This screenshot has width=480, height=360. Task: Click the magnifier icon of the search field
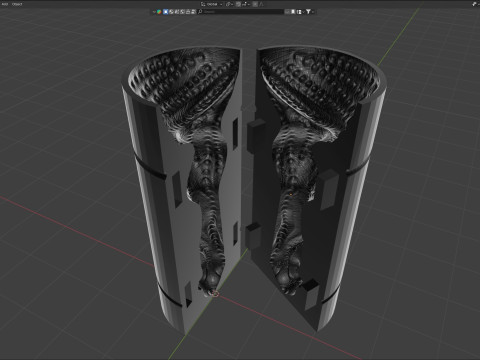(200, 12)
